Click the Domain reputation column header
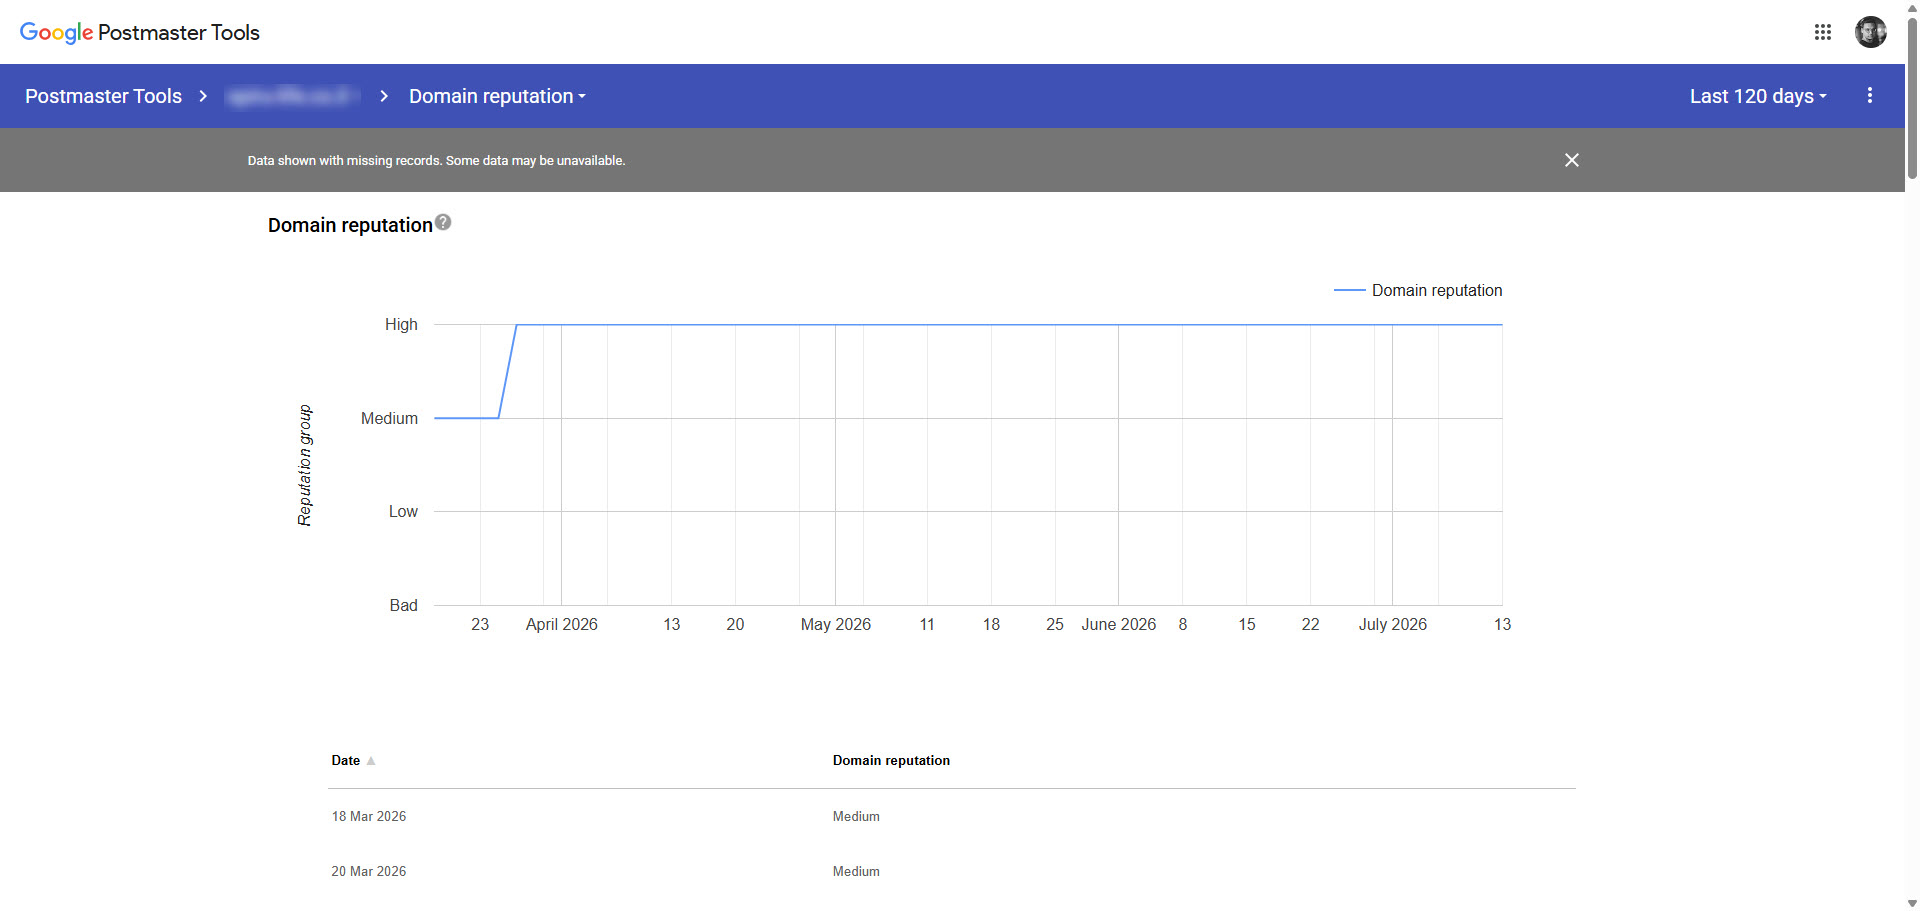This screenshot has width=1920, height=911. (891, 760)
